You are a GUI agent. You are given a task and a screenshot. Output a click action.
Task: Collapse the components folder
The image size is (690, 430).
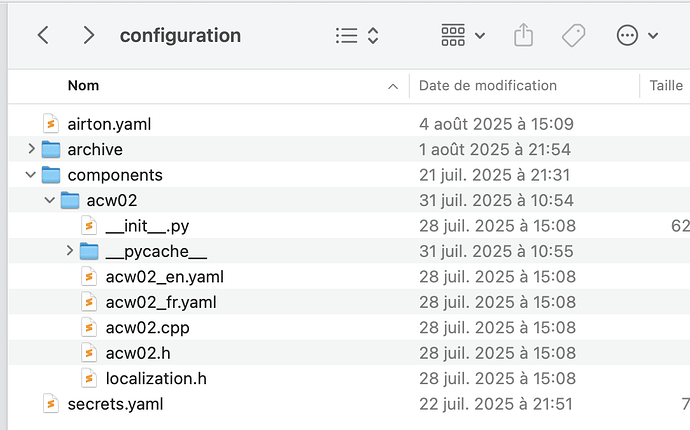(32, 175)
